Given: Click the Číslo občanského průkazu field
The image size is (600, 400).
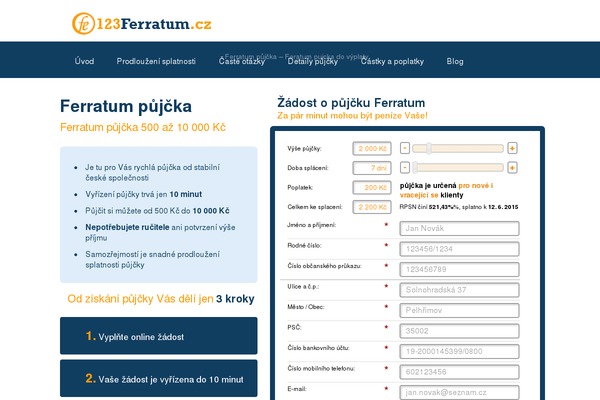Looking at the screenshot, I should click(x=459, y=269).
